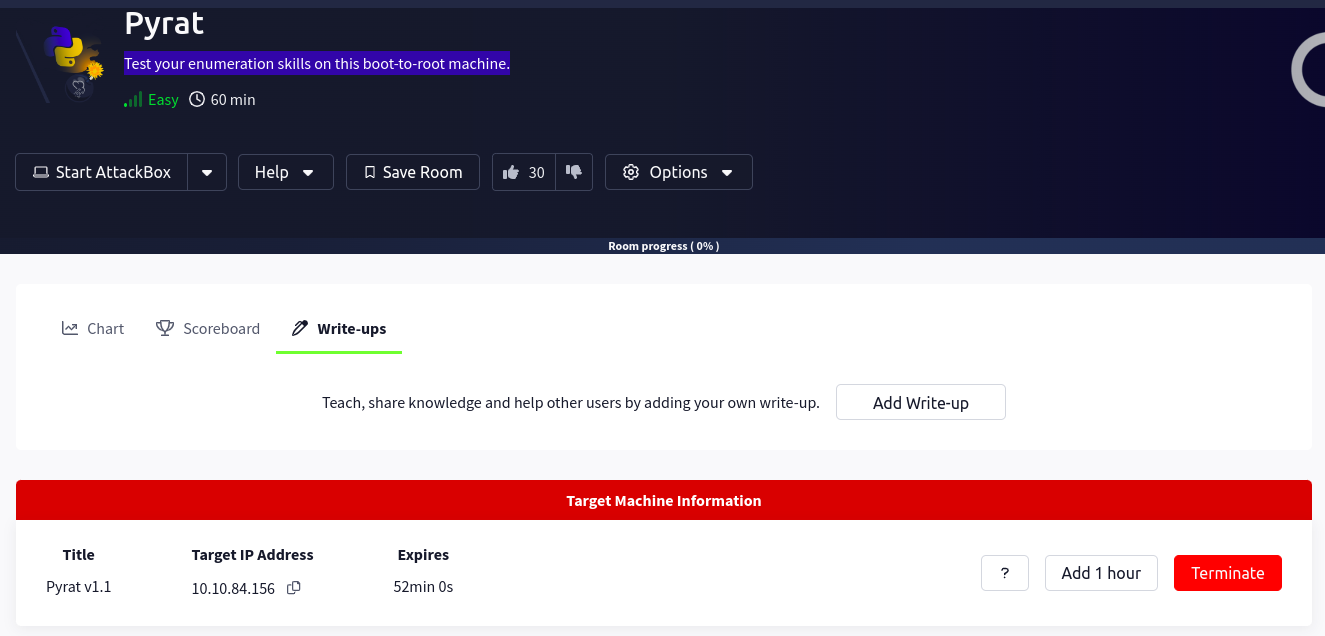
Task: Add 1 hour to the machine
Action: [1101, 573]
